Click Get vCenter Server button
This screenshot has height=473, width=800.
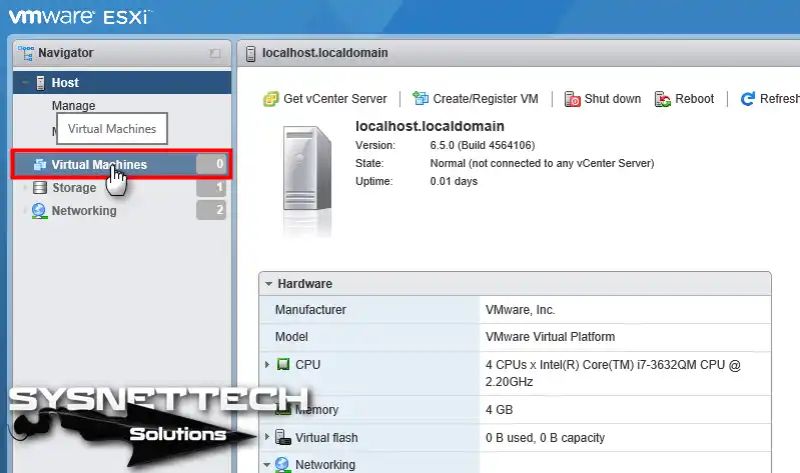pos(325,98)
